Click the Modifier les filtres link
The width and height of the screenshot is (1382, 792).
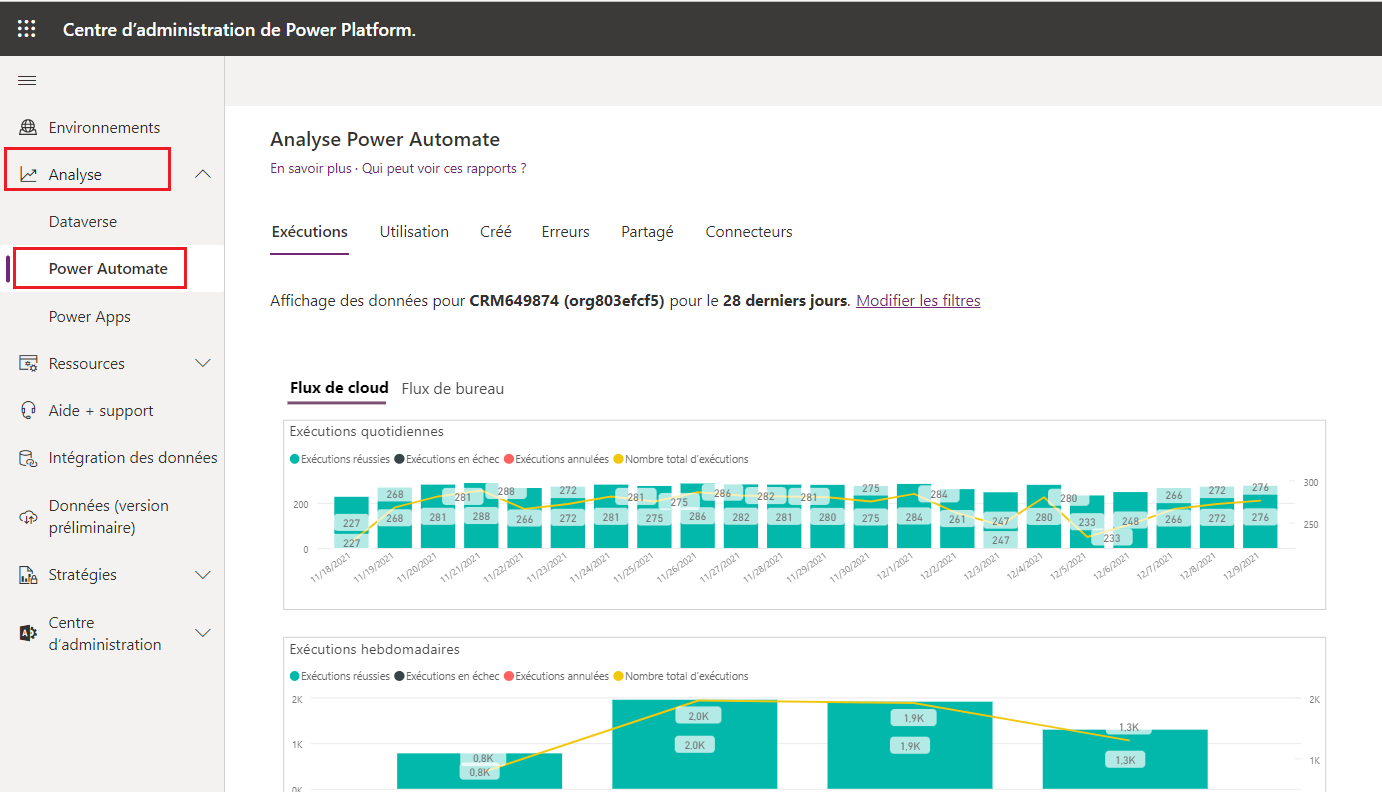tap(918, 301)
